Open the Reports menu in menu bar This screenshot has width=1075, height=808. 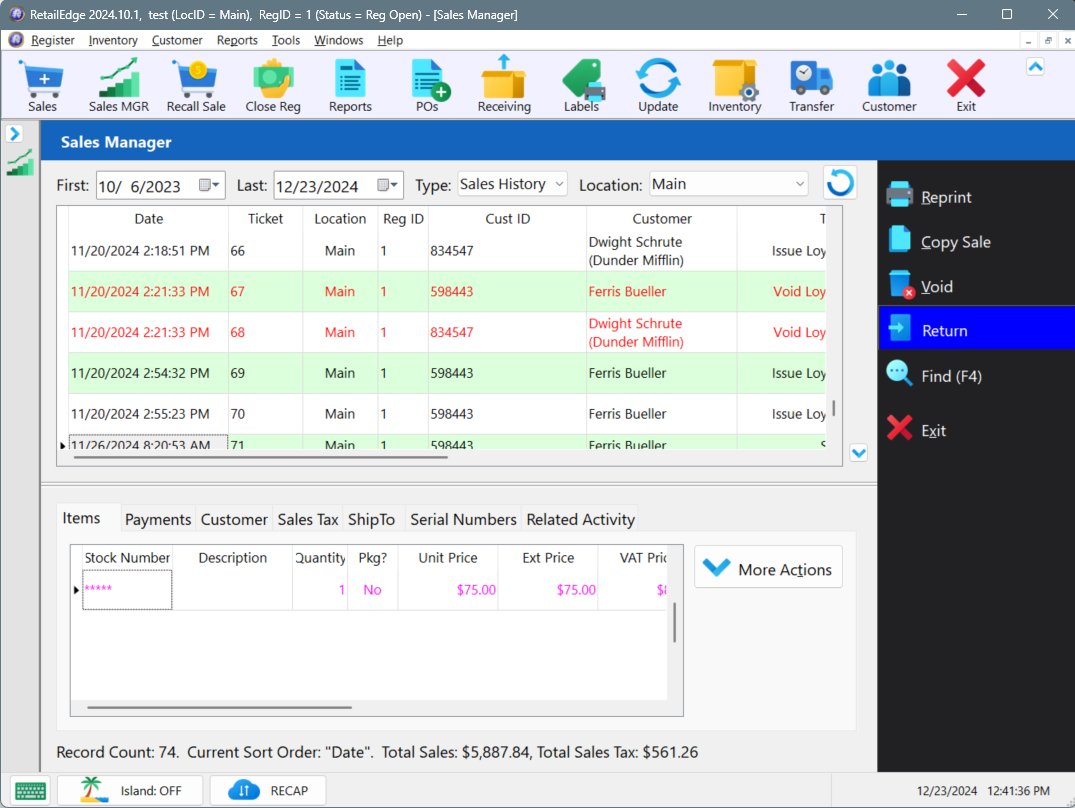(x=237, y=40)
